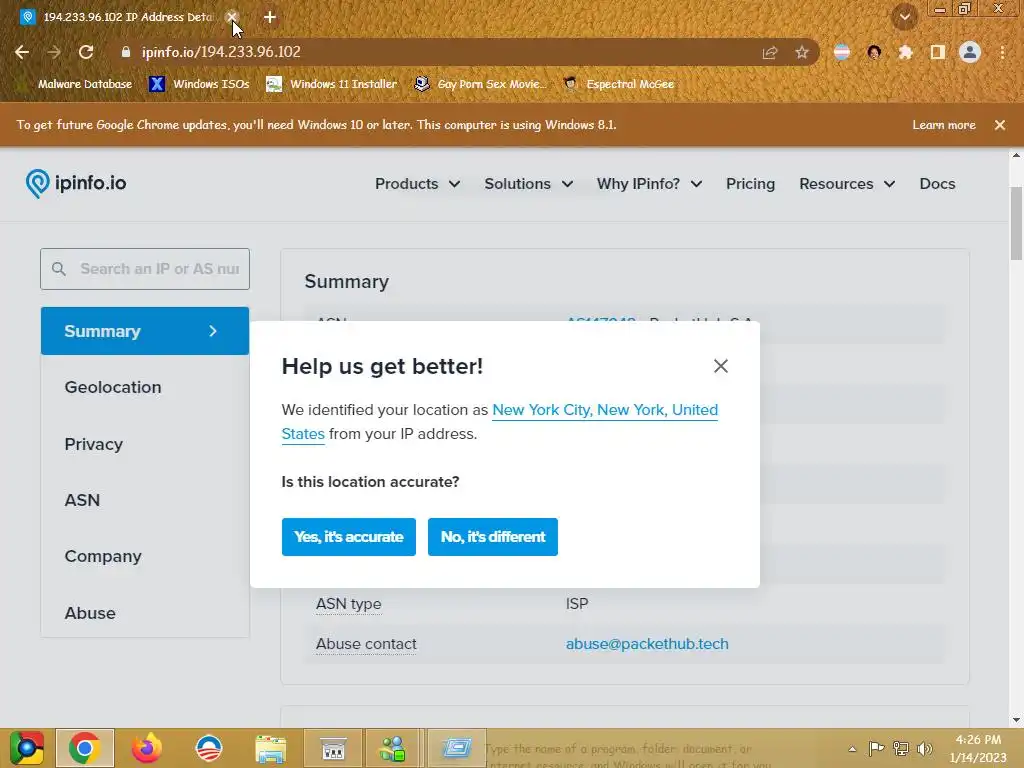Open Chrome's three-dot menu
This screenshot has width=1024, height=768.
click(1002, 52)
